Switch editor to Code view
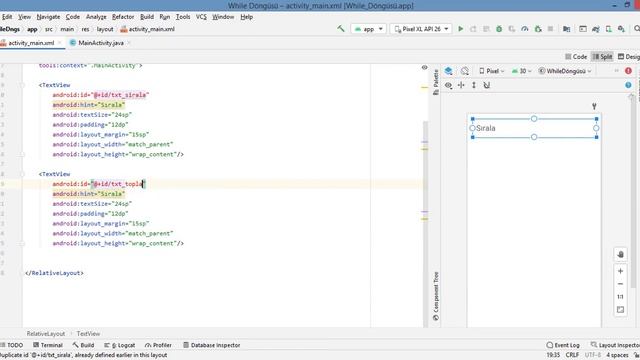This screenshot has width=640, height=360. coord(576,57)
